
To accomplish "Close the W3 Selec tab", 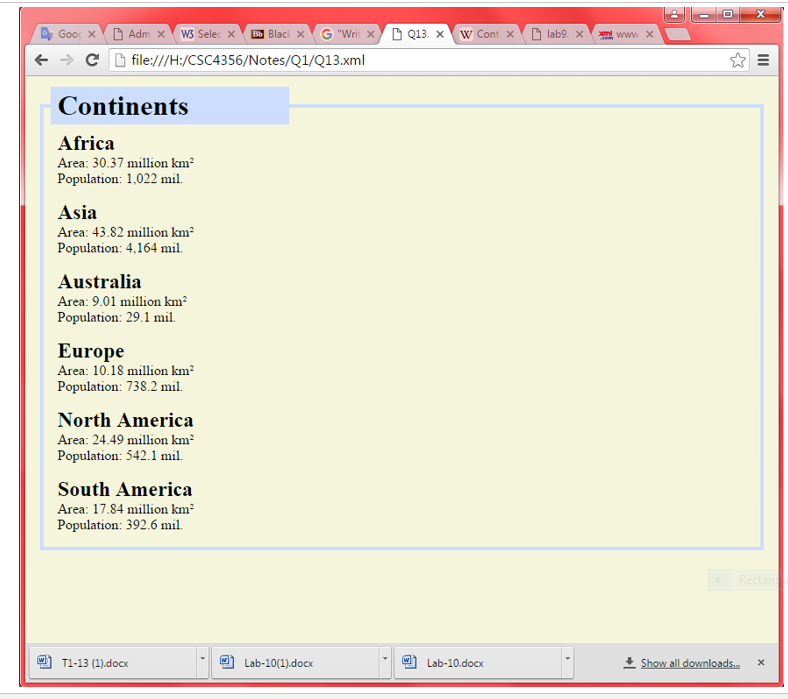I will (231, 34).
